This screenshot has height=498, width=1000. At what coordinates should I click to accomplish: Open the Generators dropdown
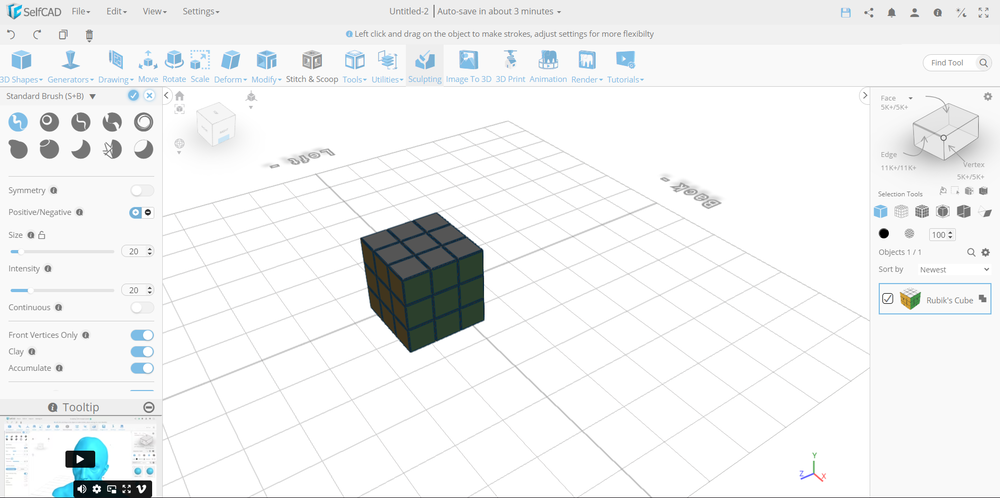(70, 66)
